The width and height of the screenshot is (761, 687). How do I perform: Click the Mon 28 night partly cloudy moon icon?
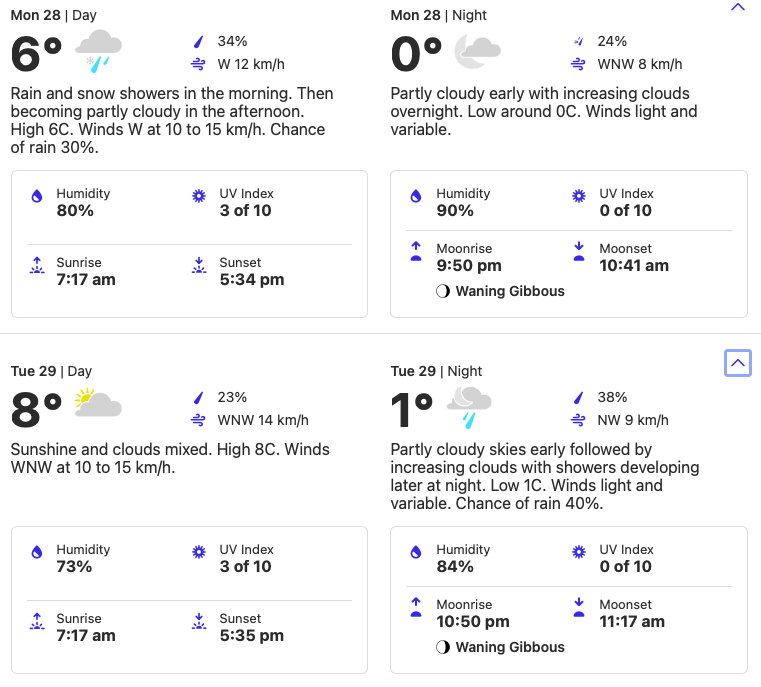(x=477, y=50)
